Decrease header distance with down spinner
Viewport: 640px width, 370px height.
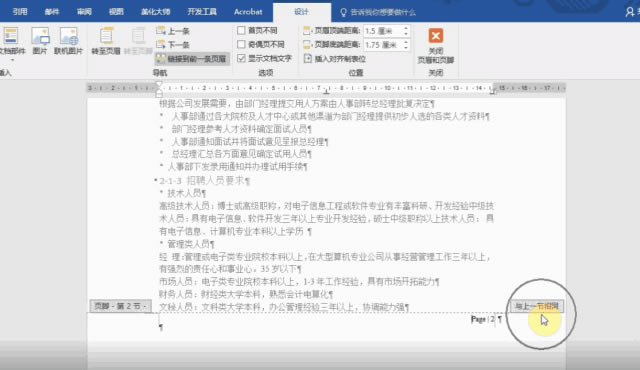pyautogui.click(x=406, y=34)
